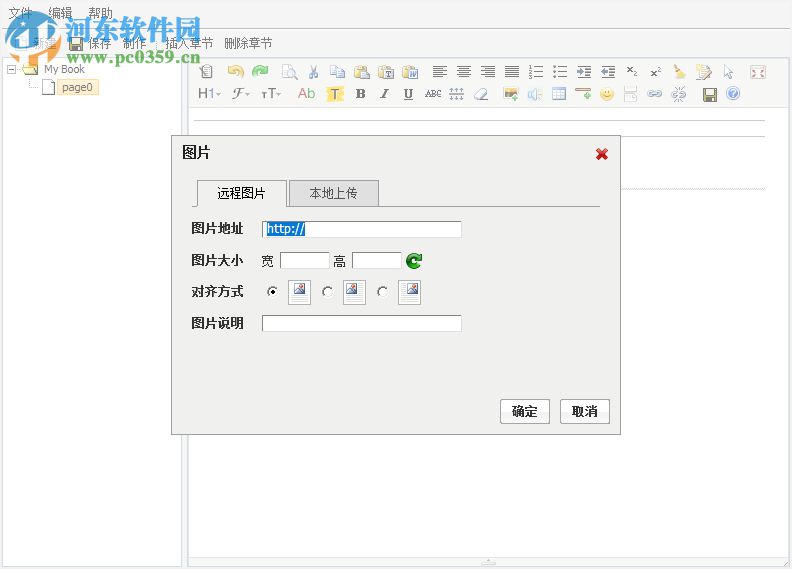This screenshot has height=569, width=792.
Task: Apply subscript formatting
Action: [632, 72]
